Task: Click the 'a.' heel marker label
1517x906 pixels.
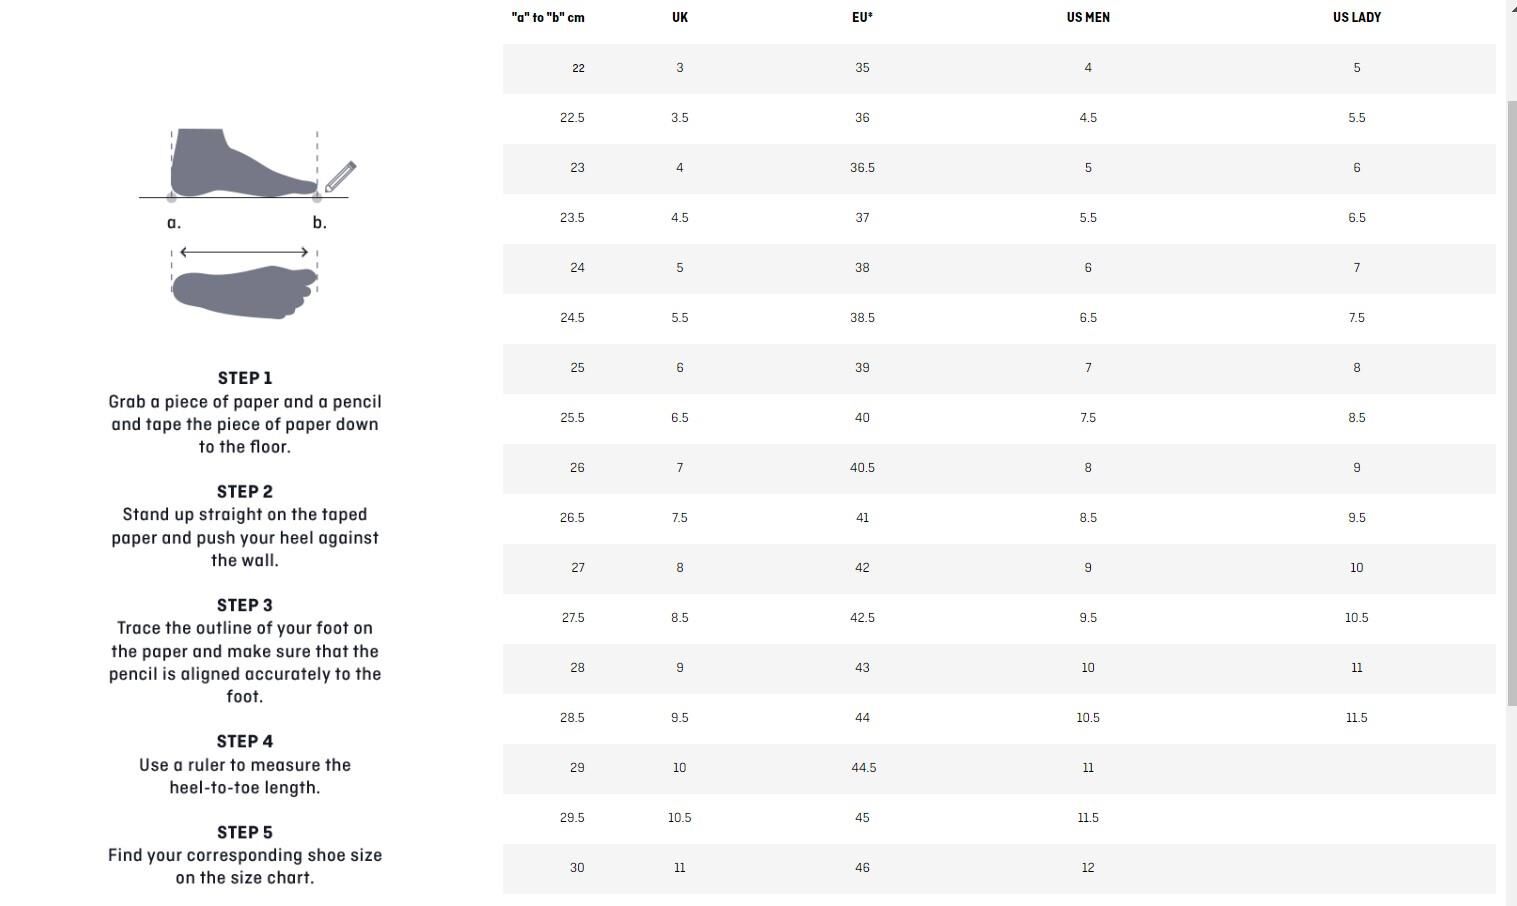Action: coord(174,223)
